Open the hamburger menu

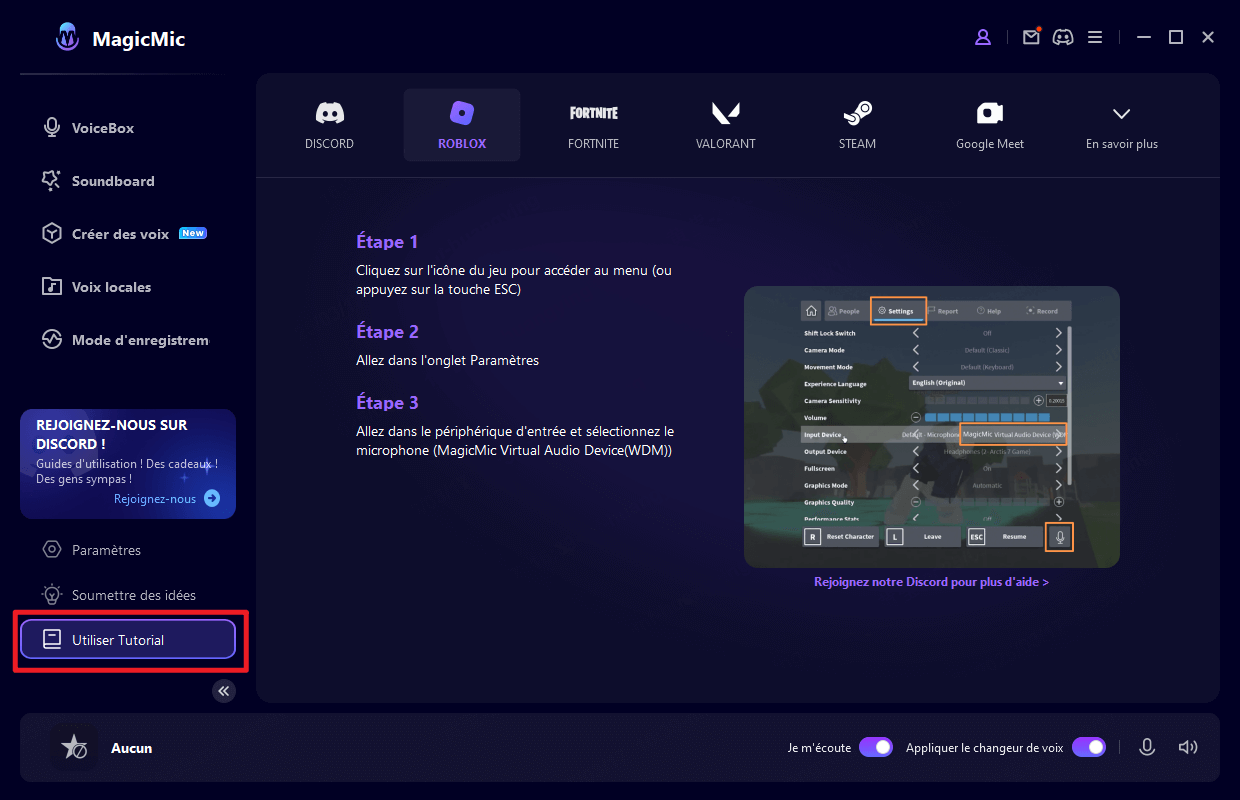(x=1095, y=37)
